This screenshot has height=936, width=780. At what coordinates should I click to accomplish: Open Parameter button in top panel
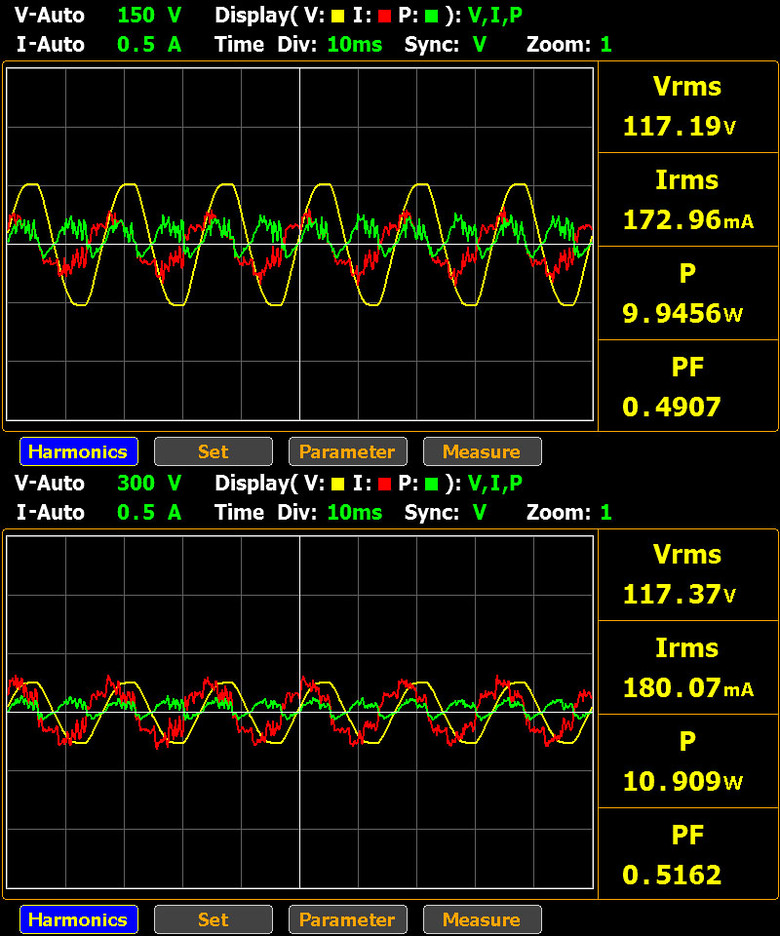[x=348, y=451]
